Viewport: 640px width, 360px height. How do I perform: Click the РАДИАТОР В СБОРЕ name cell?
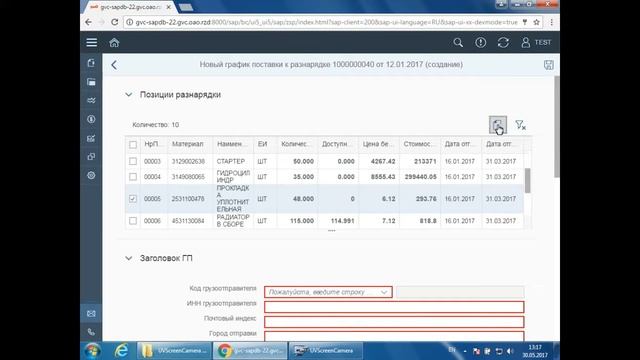tap(233, 221)
